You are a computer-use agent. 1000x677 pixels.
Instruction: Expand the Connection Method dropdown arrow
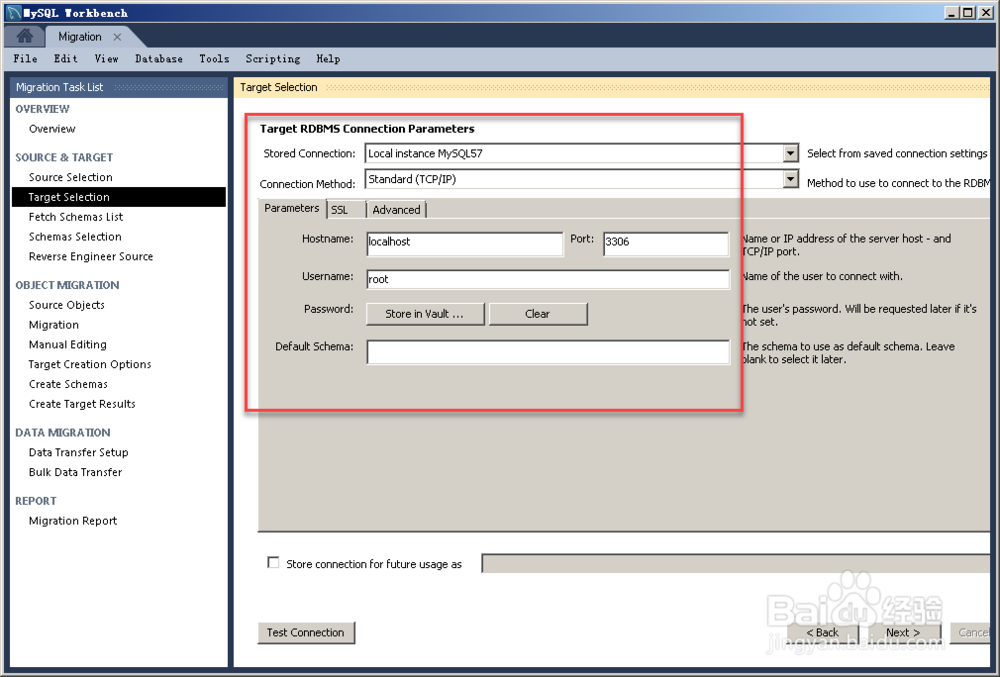coord(790,179)
